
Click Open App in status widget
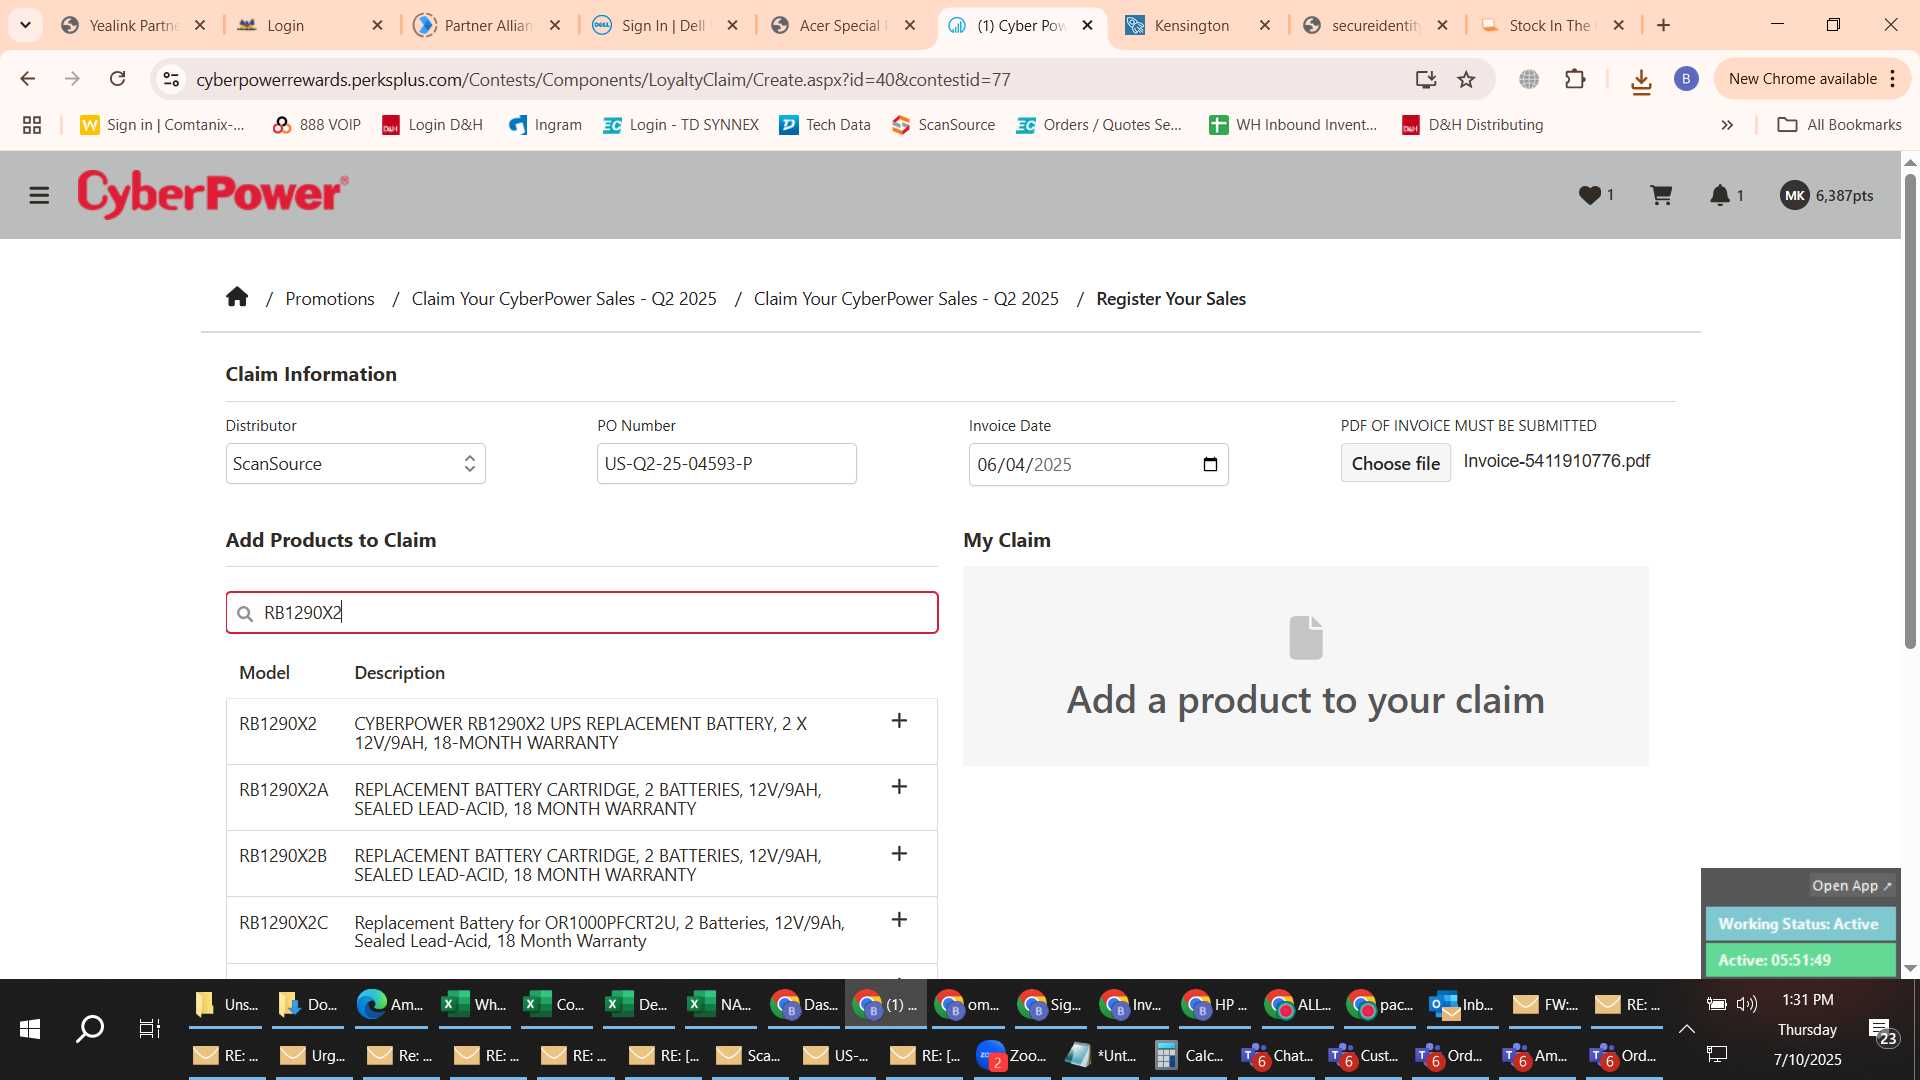pos(1851,885)
